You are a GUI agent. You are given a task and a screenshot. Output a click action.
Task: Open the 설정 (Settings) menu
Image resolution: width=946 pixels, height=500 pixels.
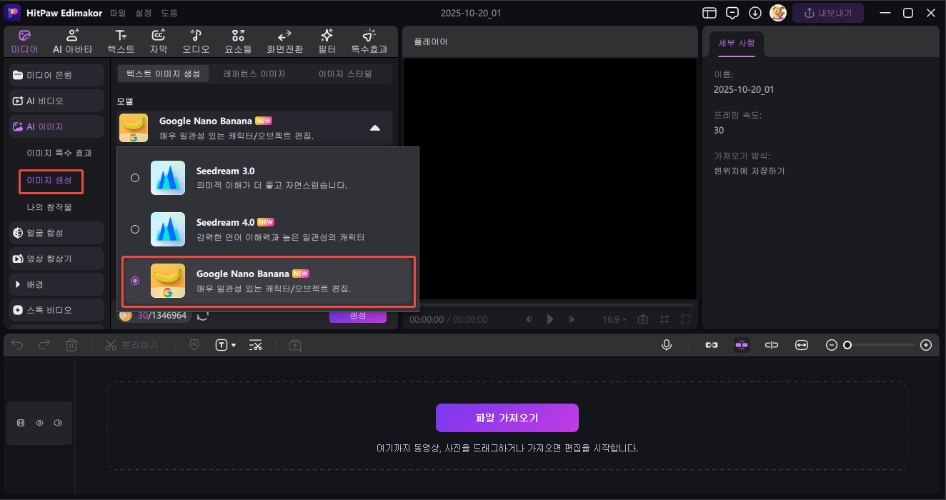point(144,13)
